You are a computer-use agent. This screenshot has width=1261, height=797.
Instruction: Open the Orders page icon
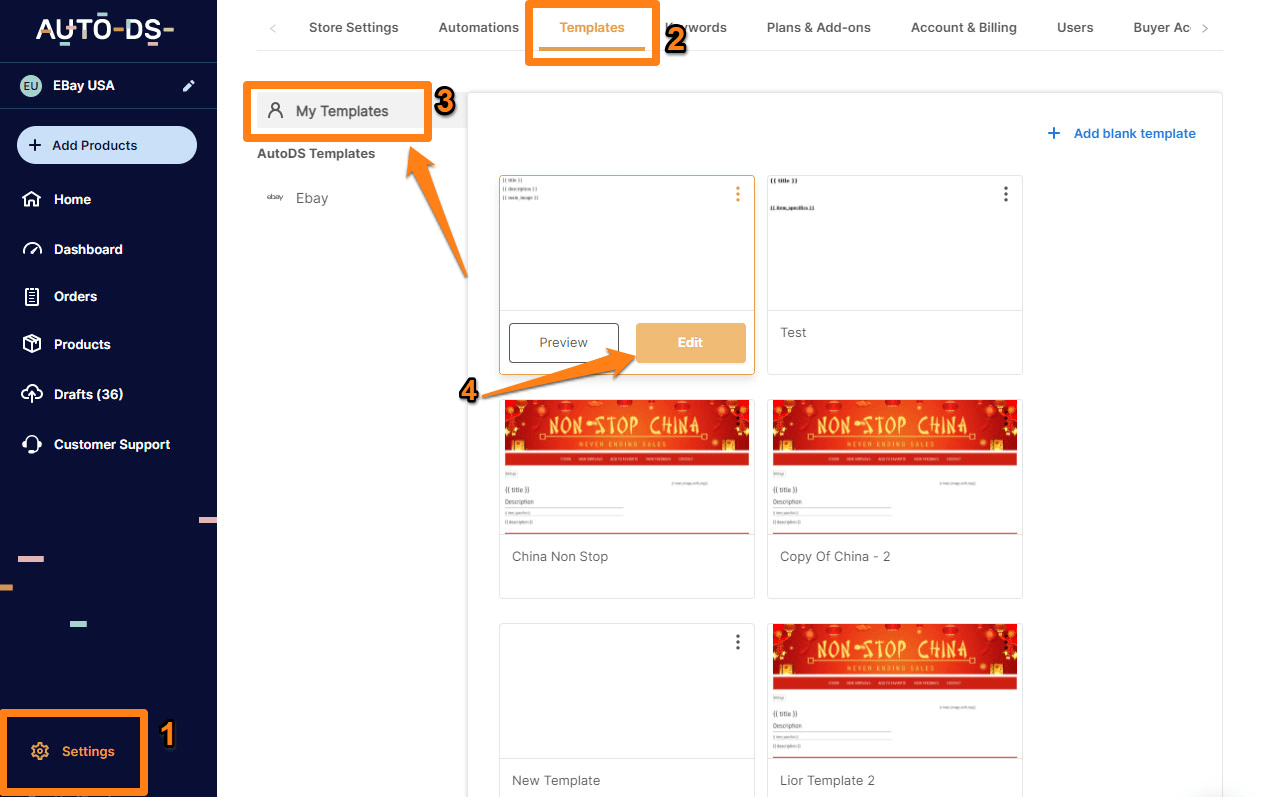[x=32, y=296]
